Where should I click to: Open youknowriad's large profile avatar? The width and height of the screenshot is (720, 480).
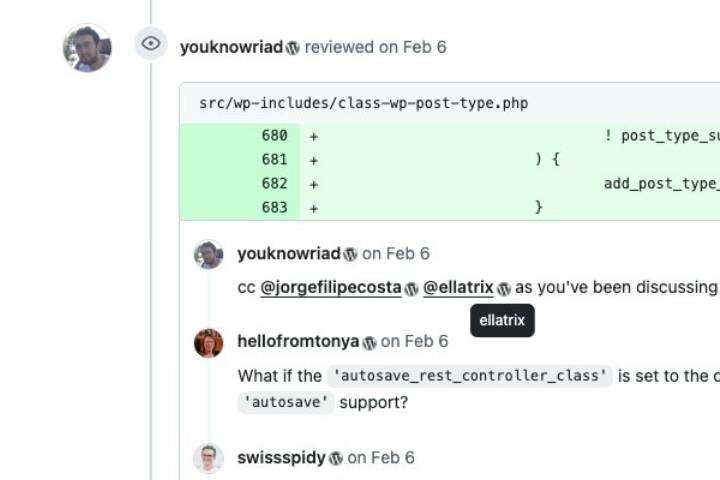point(87,47)
